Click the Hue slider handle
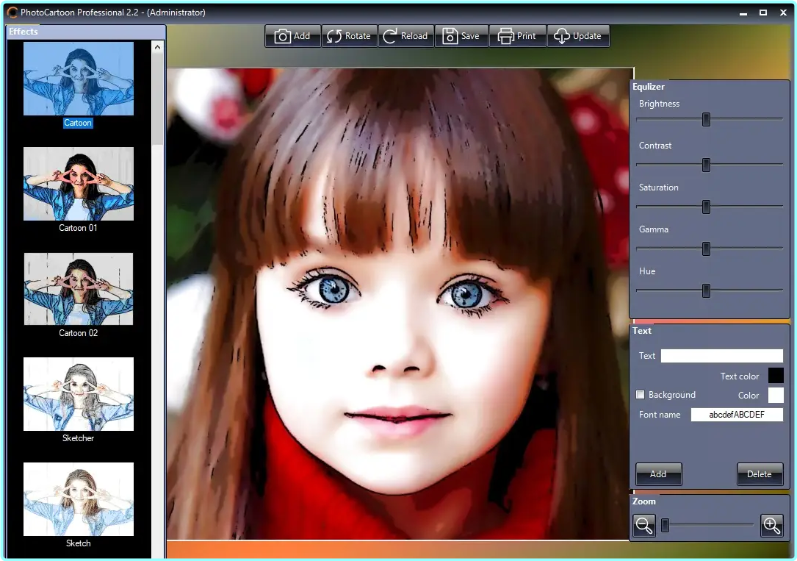This screenshot has width=797, height=561. pyautogui.click(x=706, y=291)
